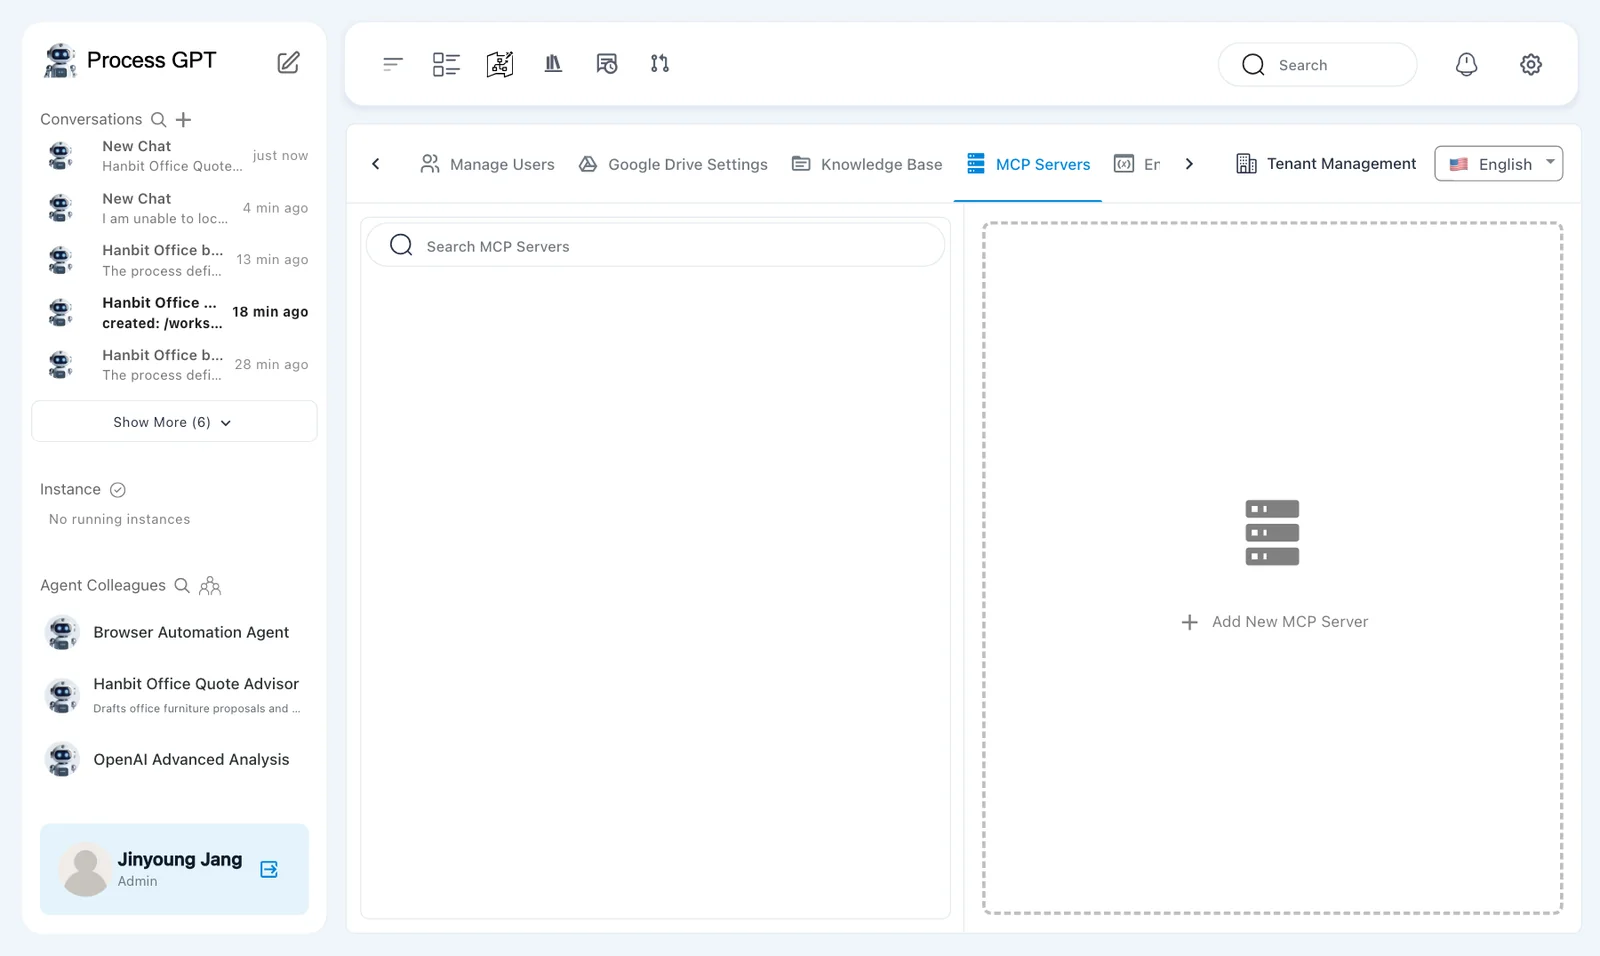1600x956 pixels.
Task: Select the Hanbit Office Quote Advisor agent
Action: pos(174,695)
